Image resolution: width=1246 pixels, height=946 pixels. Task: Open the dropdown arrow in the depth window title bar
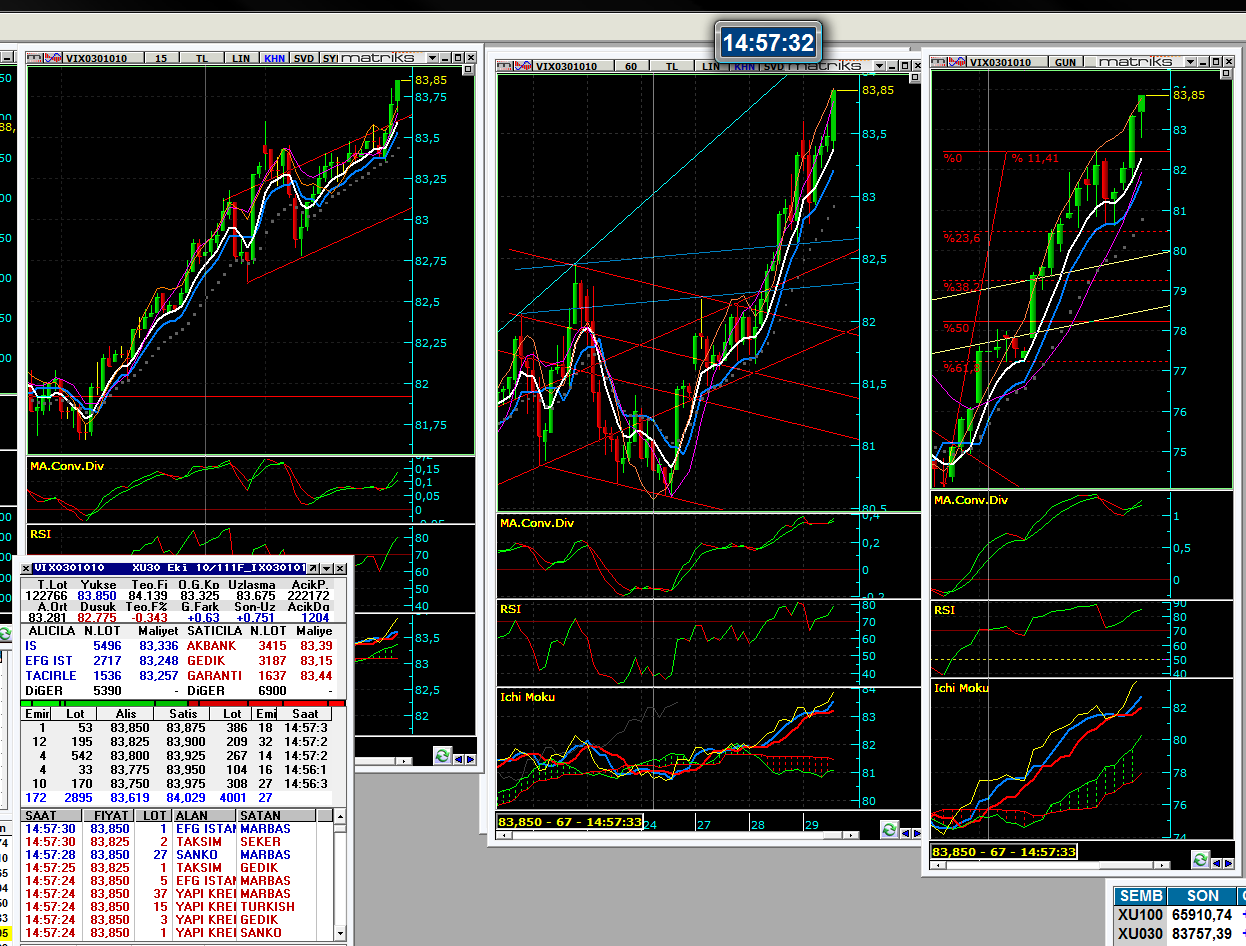click(326, 568)
